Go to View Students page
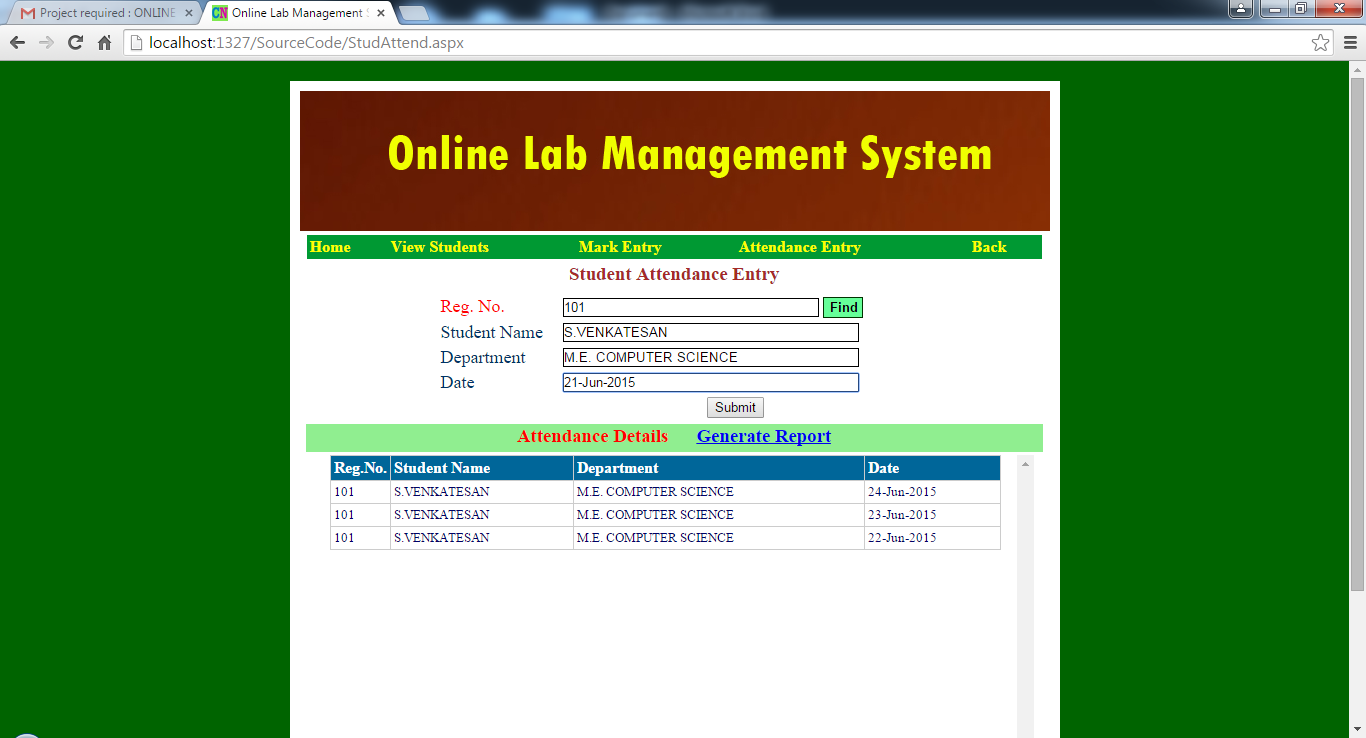This screenshot has width=1366, height=738. pos(439,247)
